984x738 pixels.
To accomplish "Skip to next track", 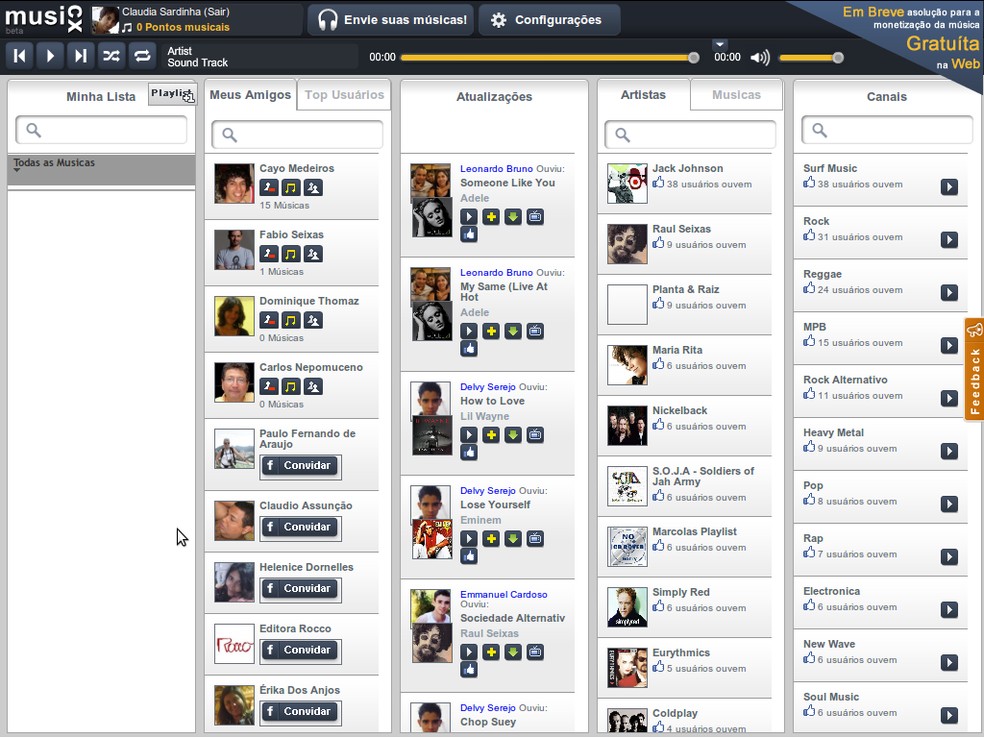I will (81, 56).
